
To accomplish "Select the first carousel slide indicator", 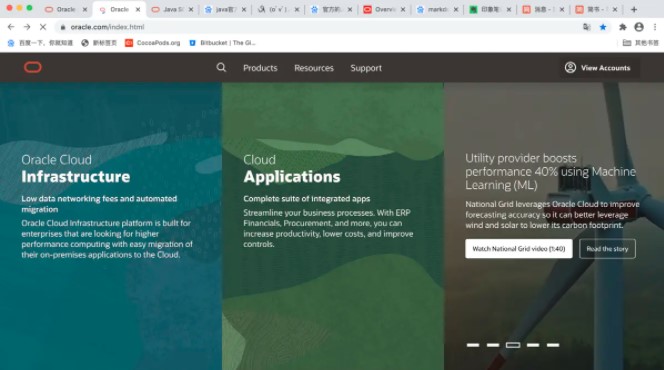I will pos(473,345).
